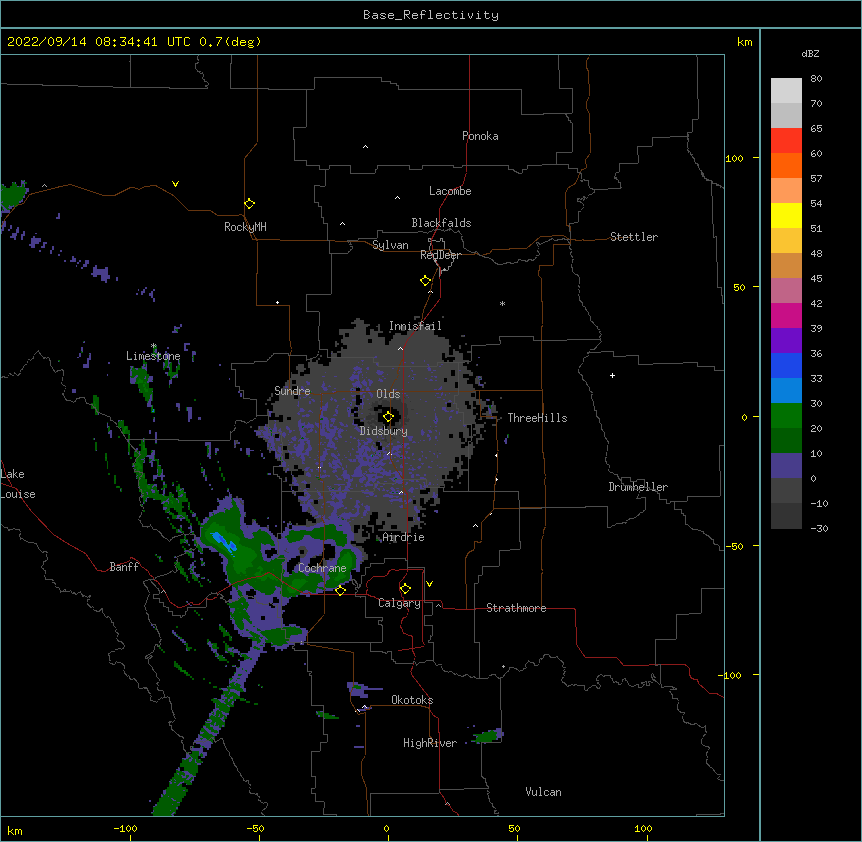Click the Strathmore city label

[516, 608]
